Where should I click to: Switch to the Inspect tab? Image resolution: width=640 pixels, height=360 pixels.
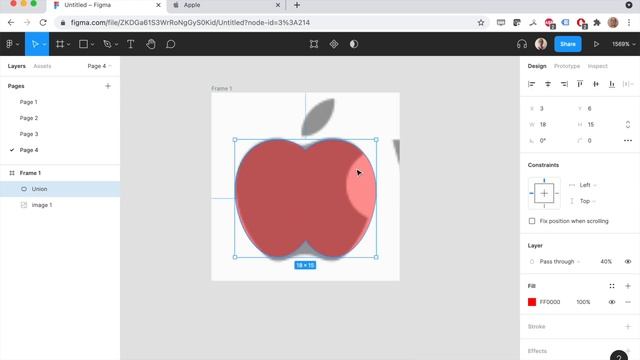598,66
